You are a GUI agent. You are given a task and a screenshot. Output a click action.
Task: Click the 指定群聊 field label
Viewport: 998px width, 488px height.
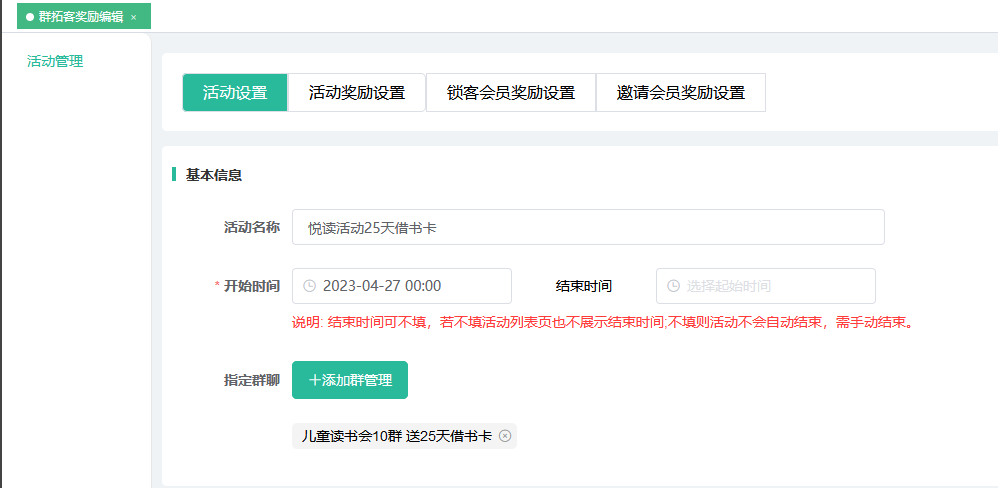point(251,380)
